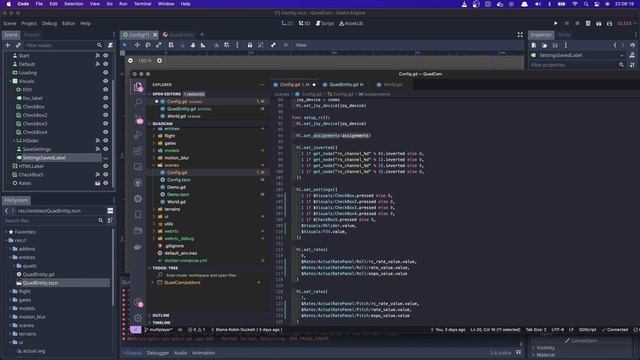Select the Scale tool in Godot toolbar
The height and width of the screenshot is (360, 640).
pos(158,45)
